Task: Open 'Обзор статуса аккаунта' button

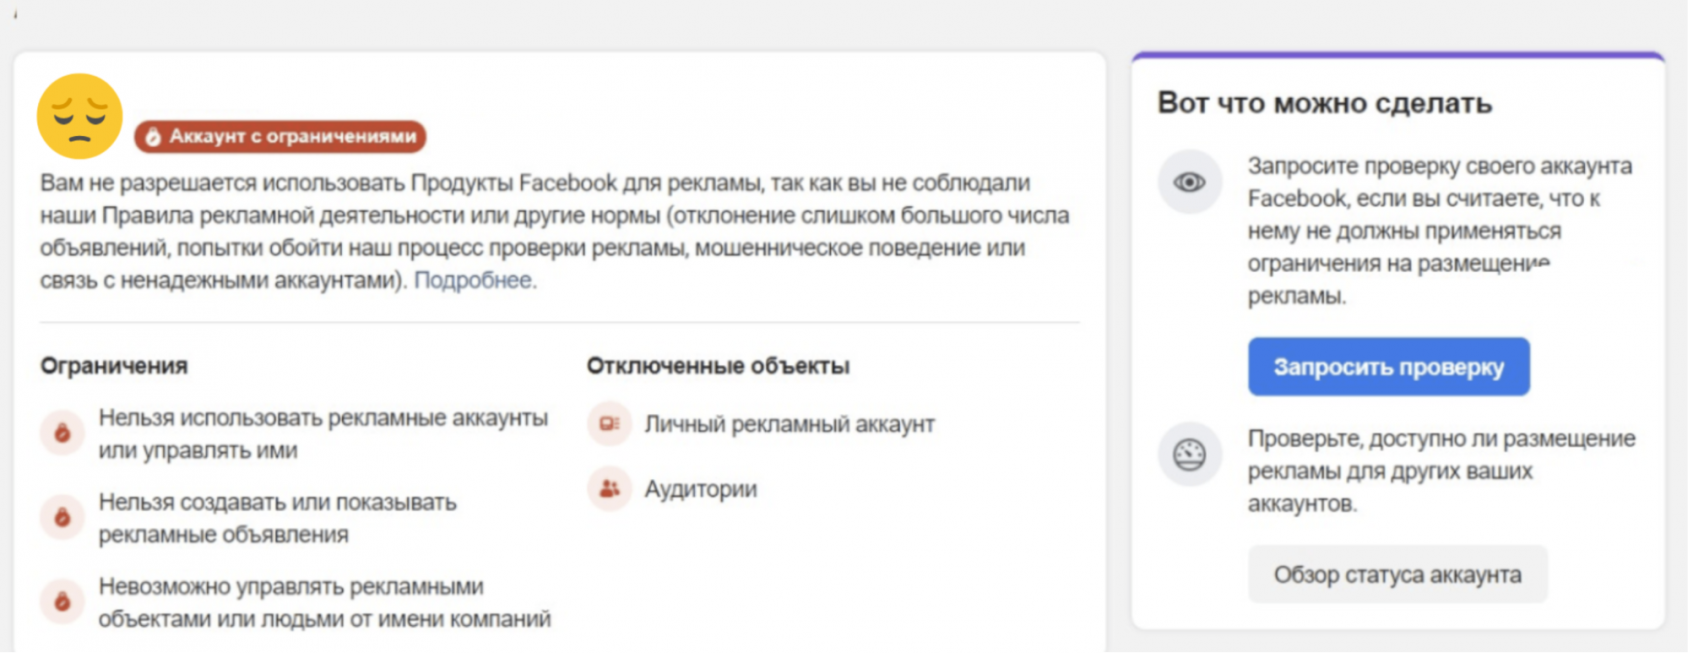Action: 1397,575
